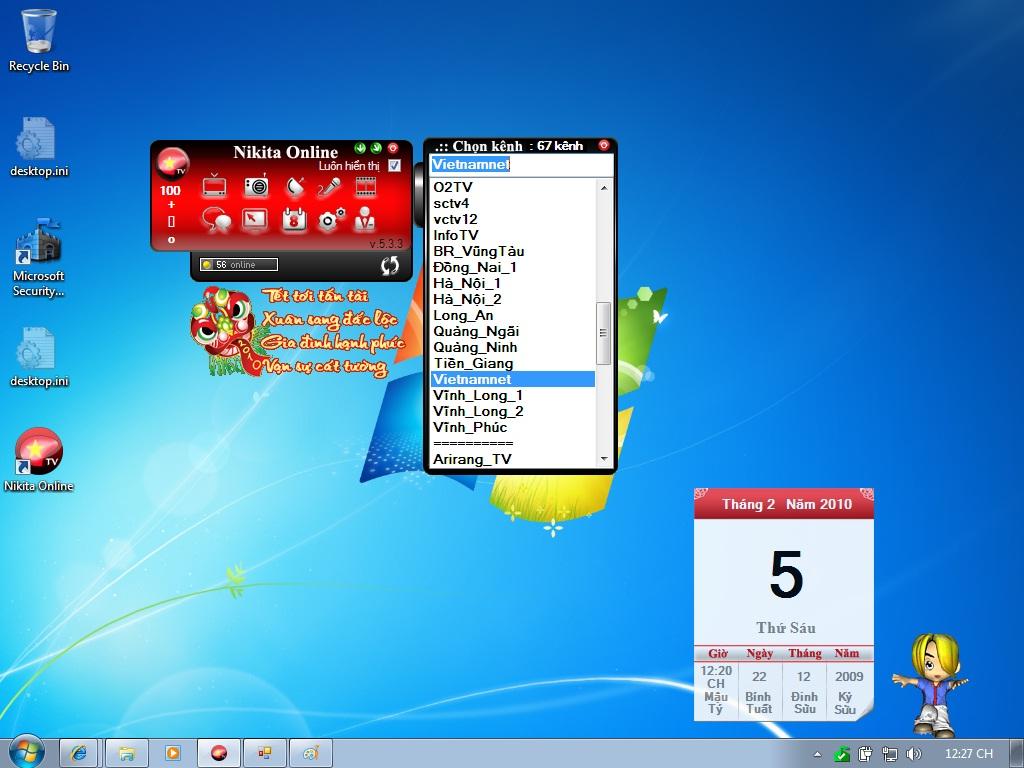Image resolution: width=1024 pixels, height=768 pixels.
Task: Select the Đồng_Nai_1 channel
Action: pyautogui.click(x=513, y=267)
